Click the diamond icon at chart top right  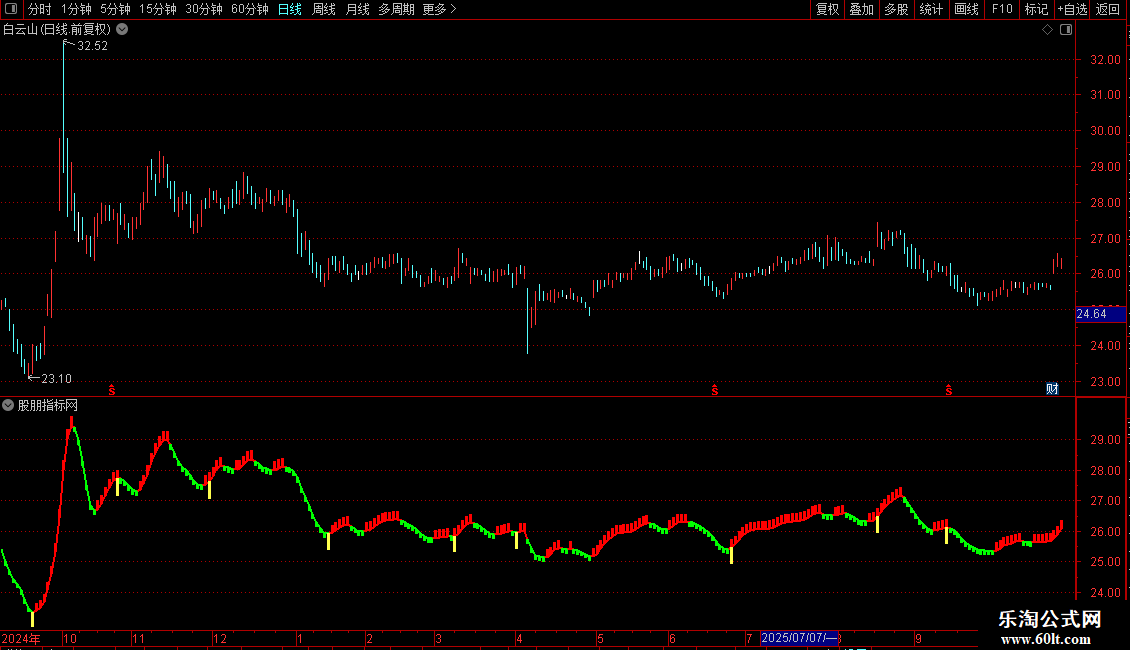pyautogui.click(x=1048, y=30)
